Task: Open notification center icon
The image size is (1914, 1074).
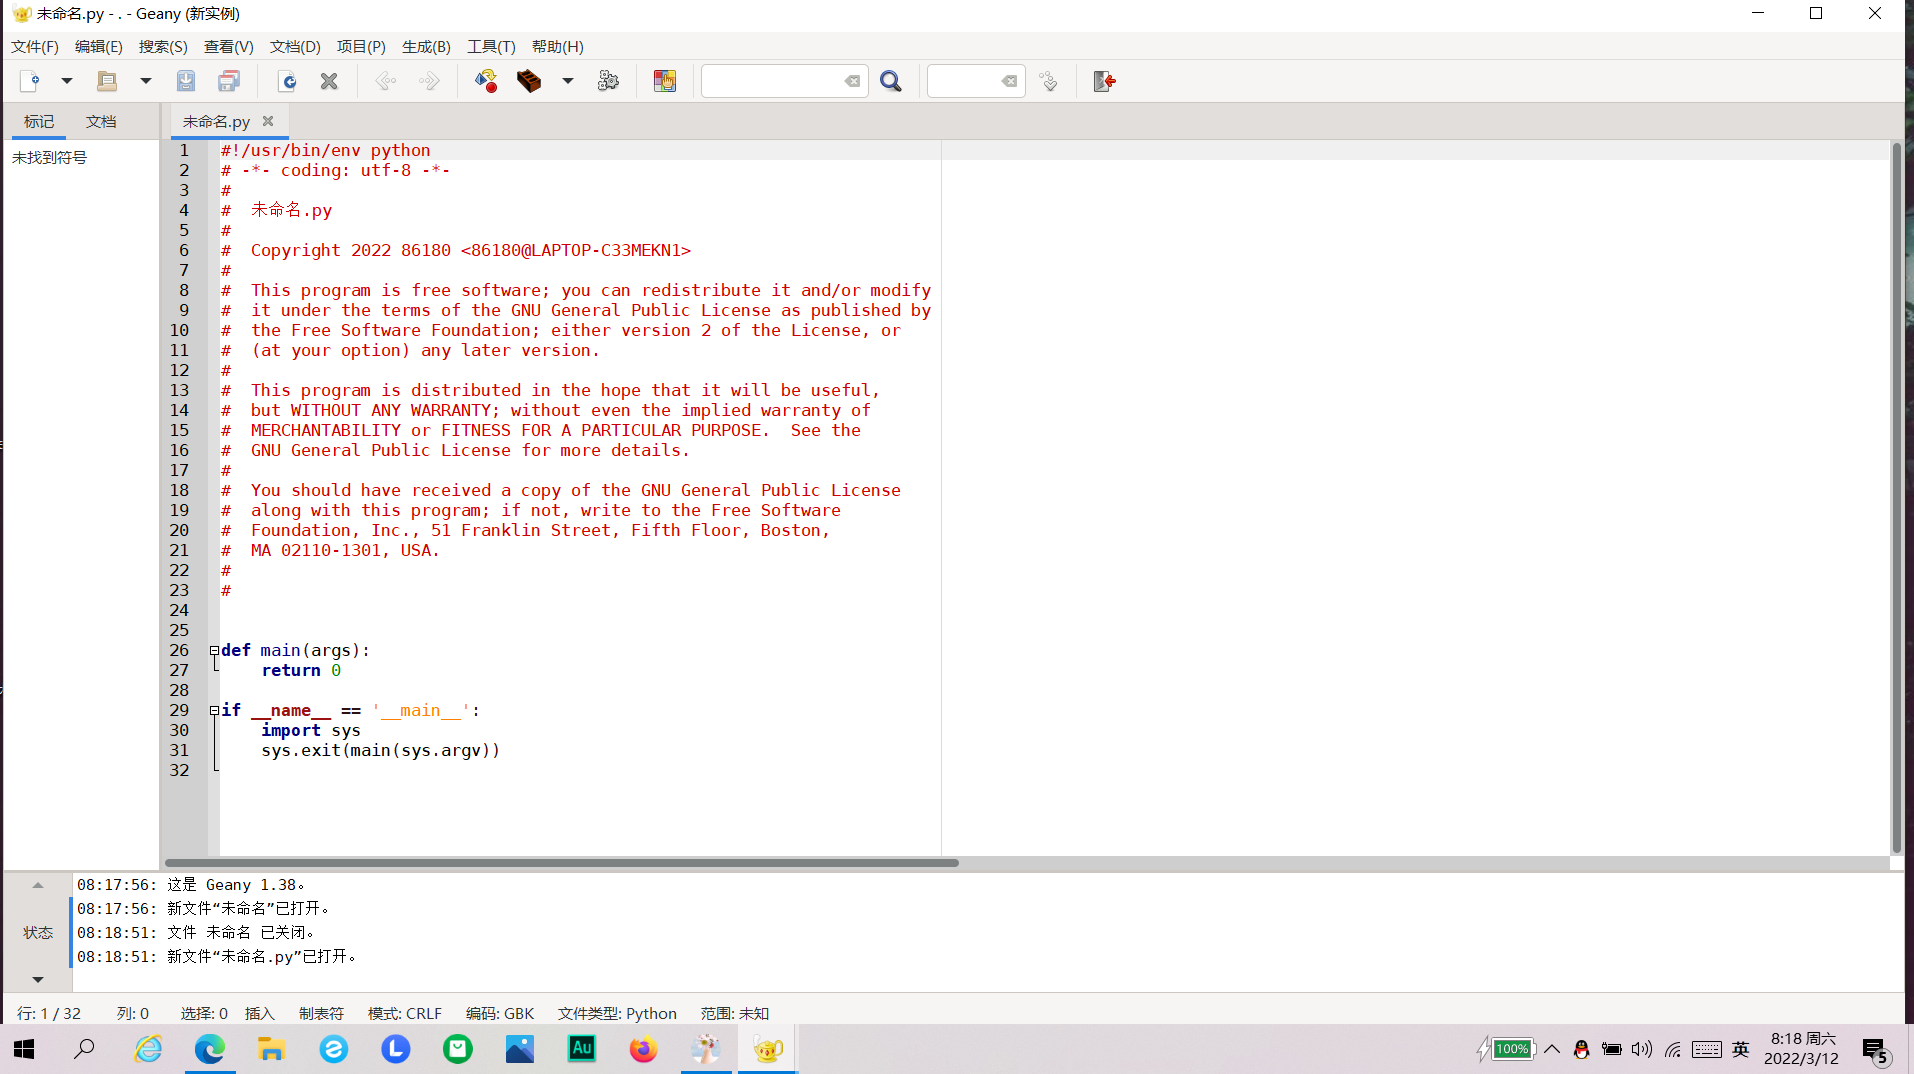Action: [1877, 1050]
